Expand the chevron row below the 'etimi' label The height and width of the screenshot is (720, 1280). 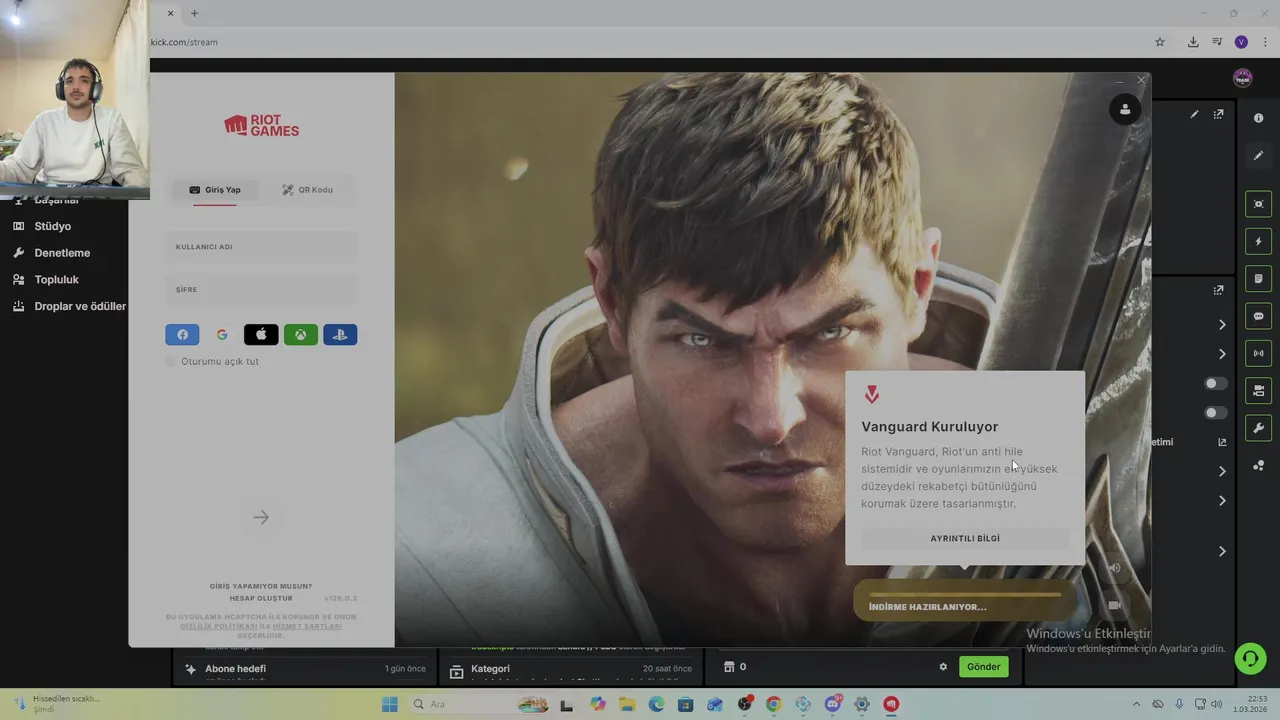1222,471
